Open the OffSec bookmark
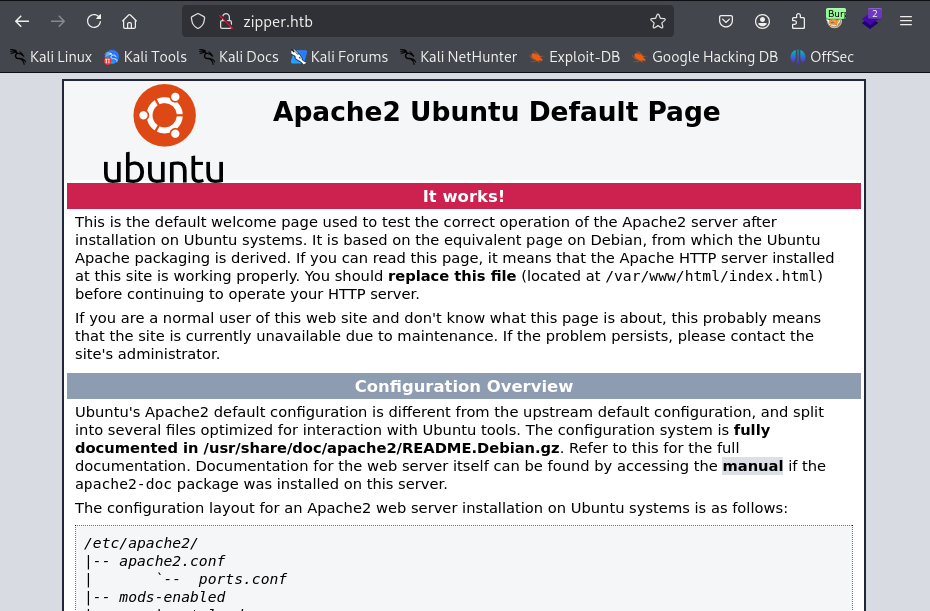Image resolution: width=930 pixels, height=611 pixels. [822, 57]
